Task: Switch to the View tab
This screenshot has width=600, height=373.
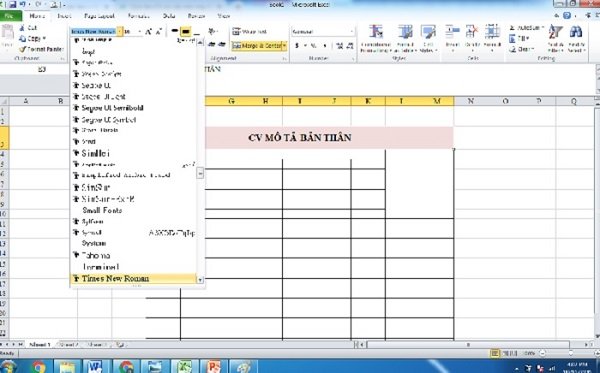Action: tap(223, 16)
